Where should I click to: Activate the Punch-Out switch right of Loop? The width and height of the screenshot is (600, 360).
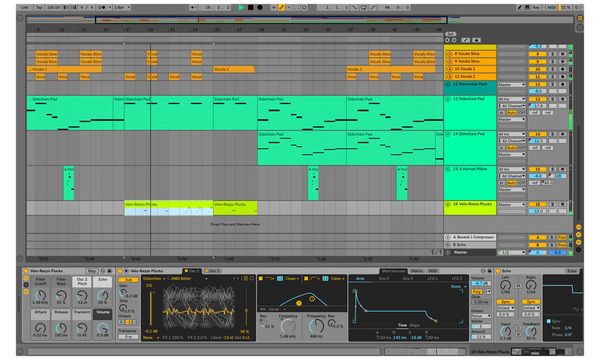pos(372,7)
